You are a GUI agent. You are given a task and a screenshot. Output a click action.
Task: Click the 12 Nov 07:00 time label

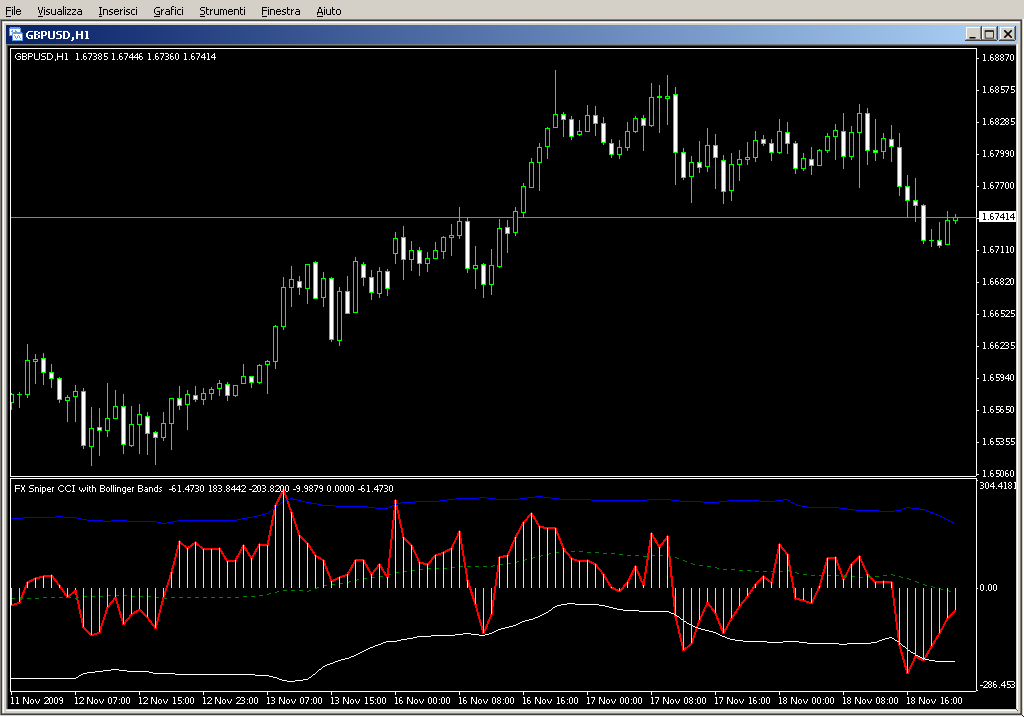[102, 701]
